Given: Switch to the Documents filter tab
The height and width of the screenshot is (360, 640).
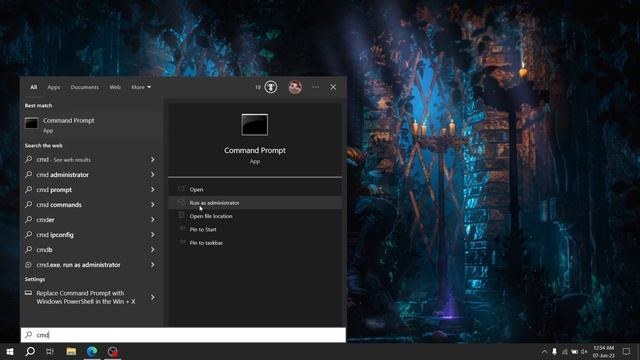Looking at the screenshot, I should point(84,87).
